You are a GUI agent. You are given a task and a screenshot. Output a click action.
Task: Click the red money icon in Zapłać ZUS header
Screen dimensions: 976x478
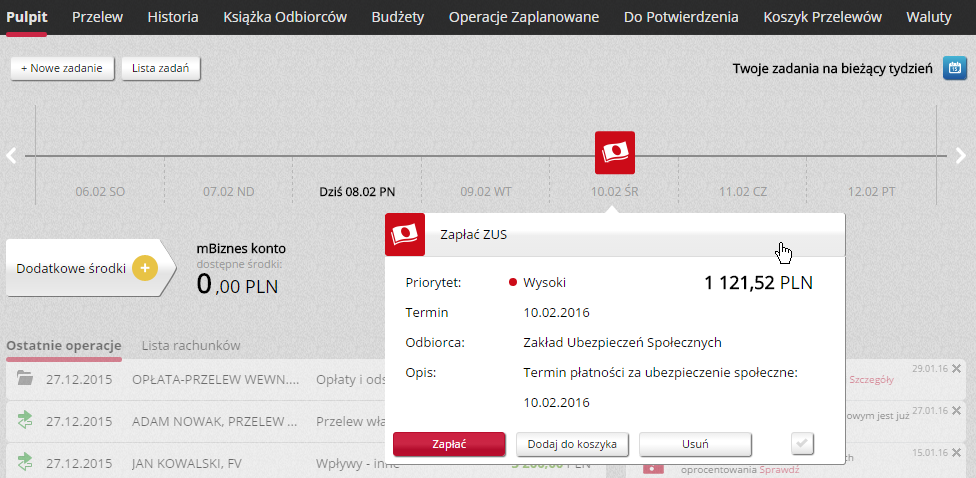point(405,235)
